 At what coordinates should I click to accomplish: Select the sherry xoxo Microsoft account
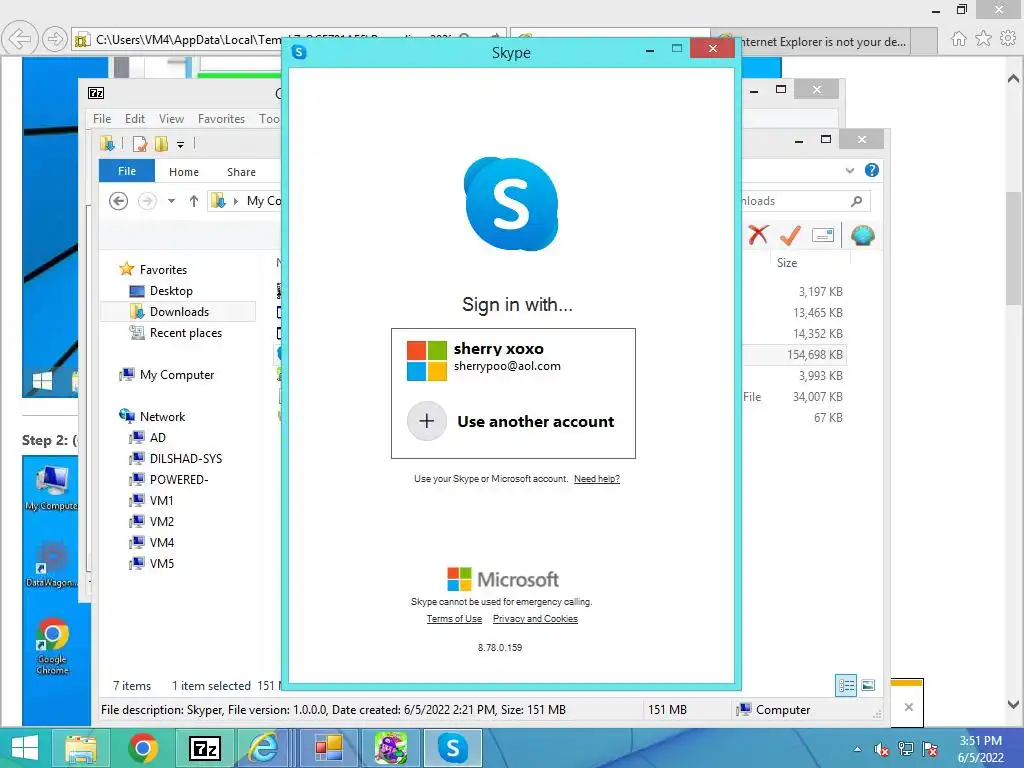[x=513, y=360]
